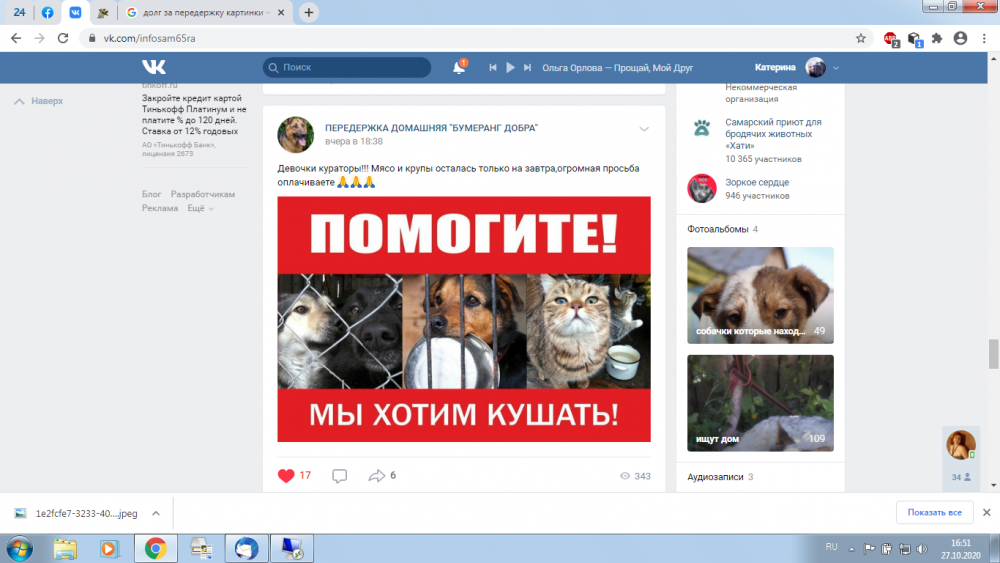Open the Блог footer link
Image resolution: width=1000 pixels, height=563 pixels.
coord(151,194)
